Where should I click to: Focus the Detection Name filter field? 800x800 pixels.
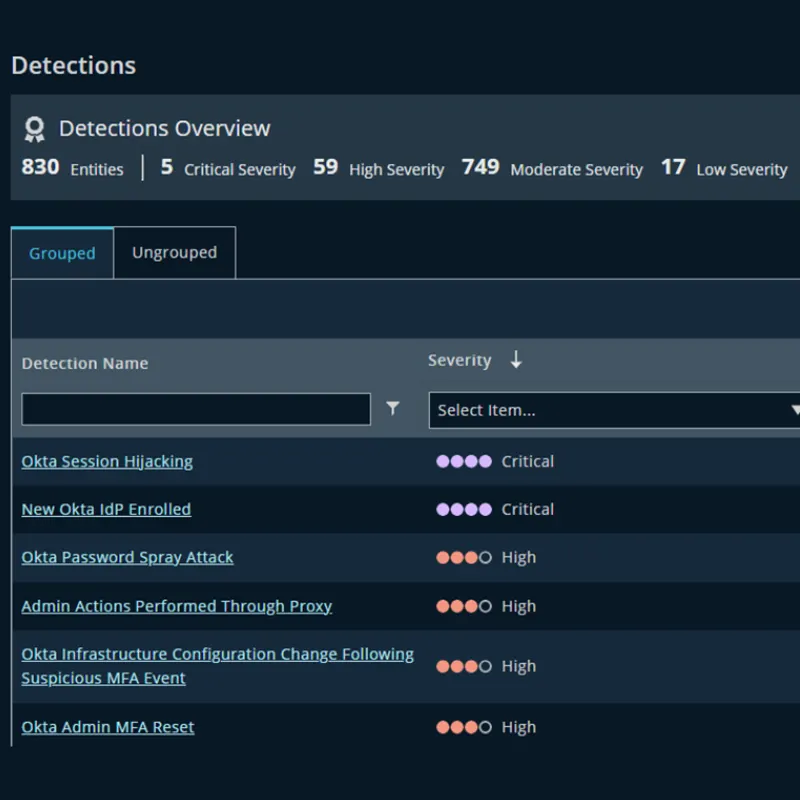tap(196, 409)
